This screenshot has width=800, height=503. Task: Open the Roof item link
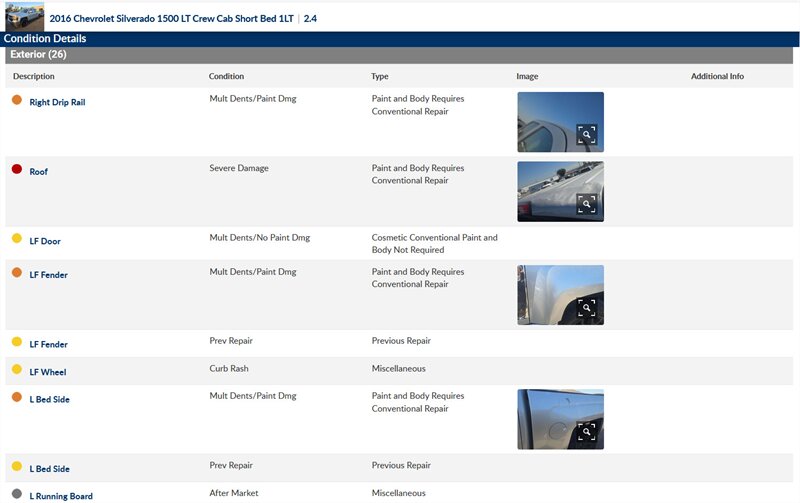pos(38,172)
